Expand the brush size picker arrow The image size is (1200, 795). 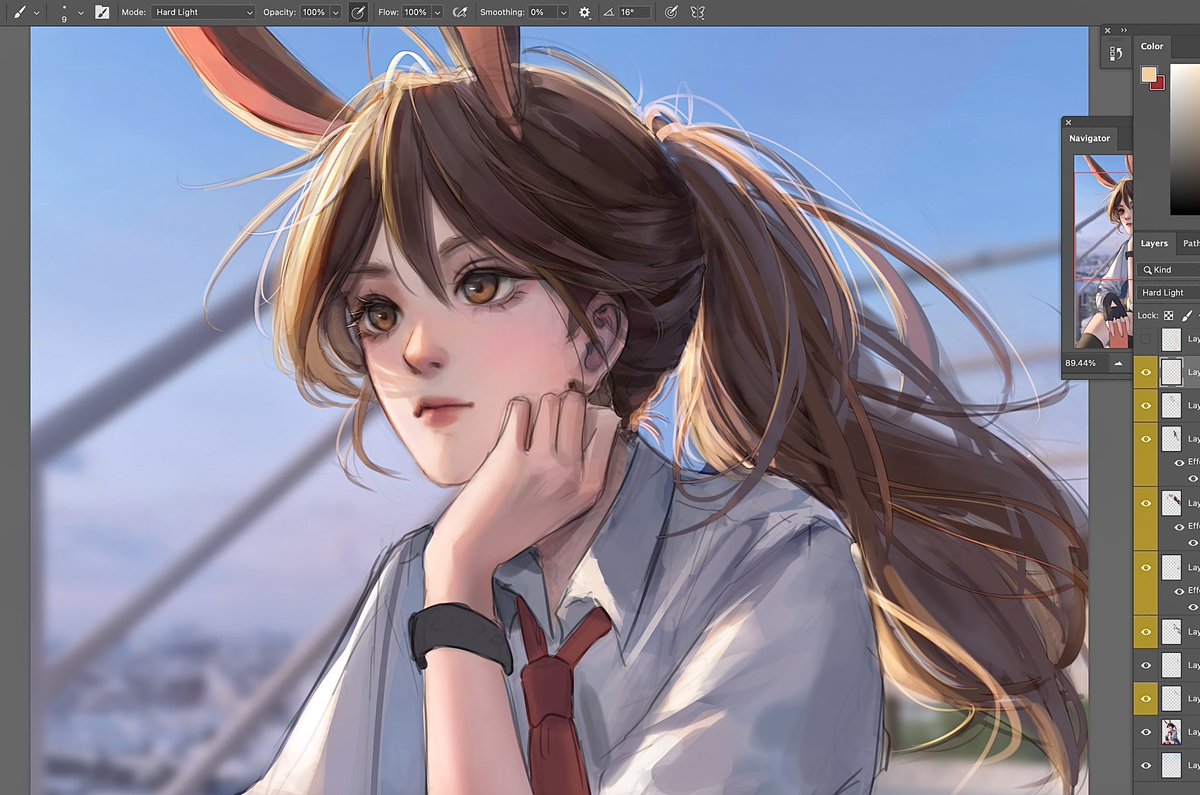pos(80,13)
